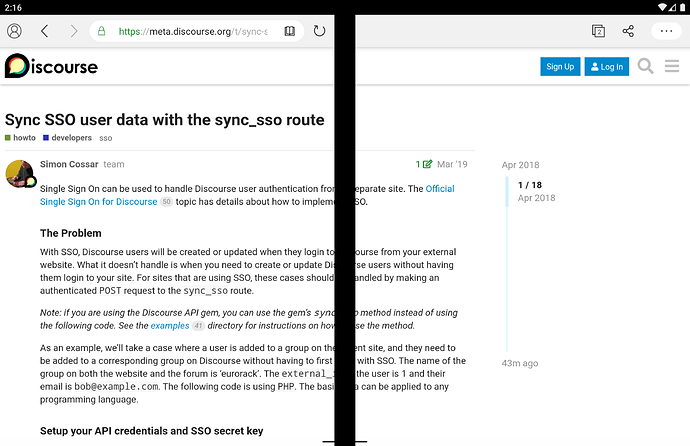Open the forum search magnifier icon

click(645, 66)
